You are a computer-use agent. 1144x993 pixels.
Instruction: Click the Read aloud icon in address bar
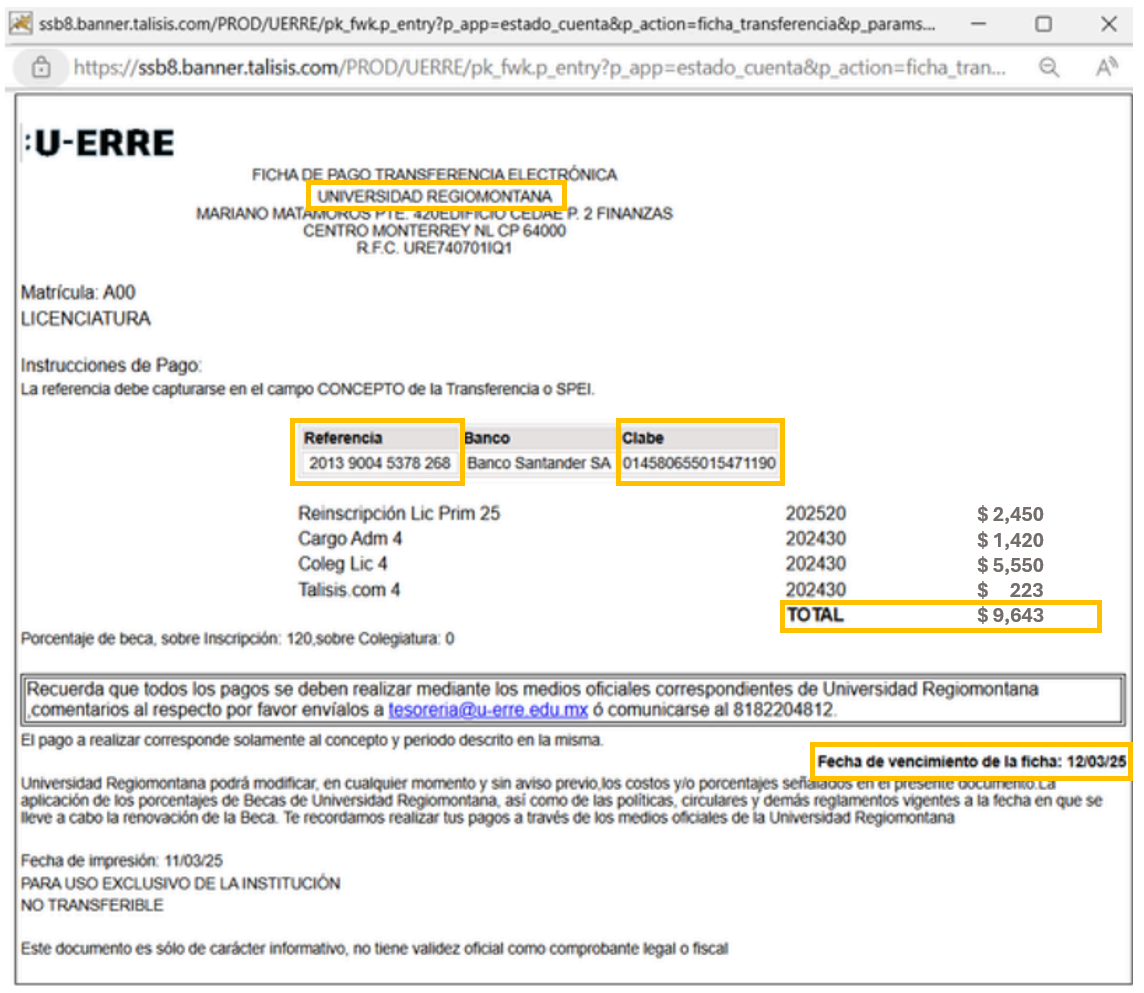click(1106, 67)
